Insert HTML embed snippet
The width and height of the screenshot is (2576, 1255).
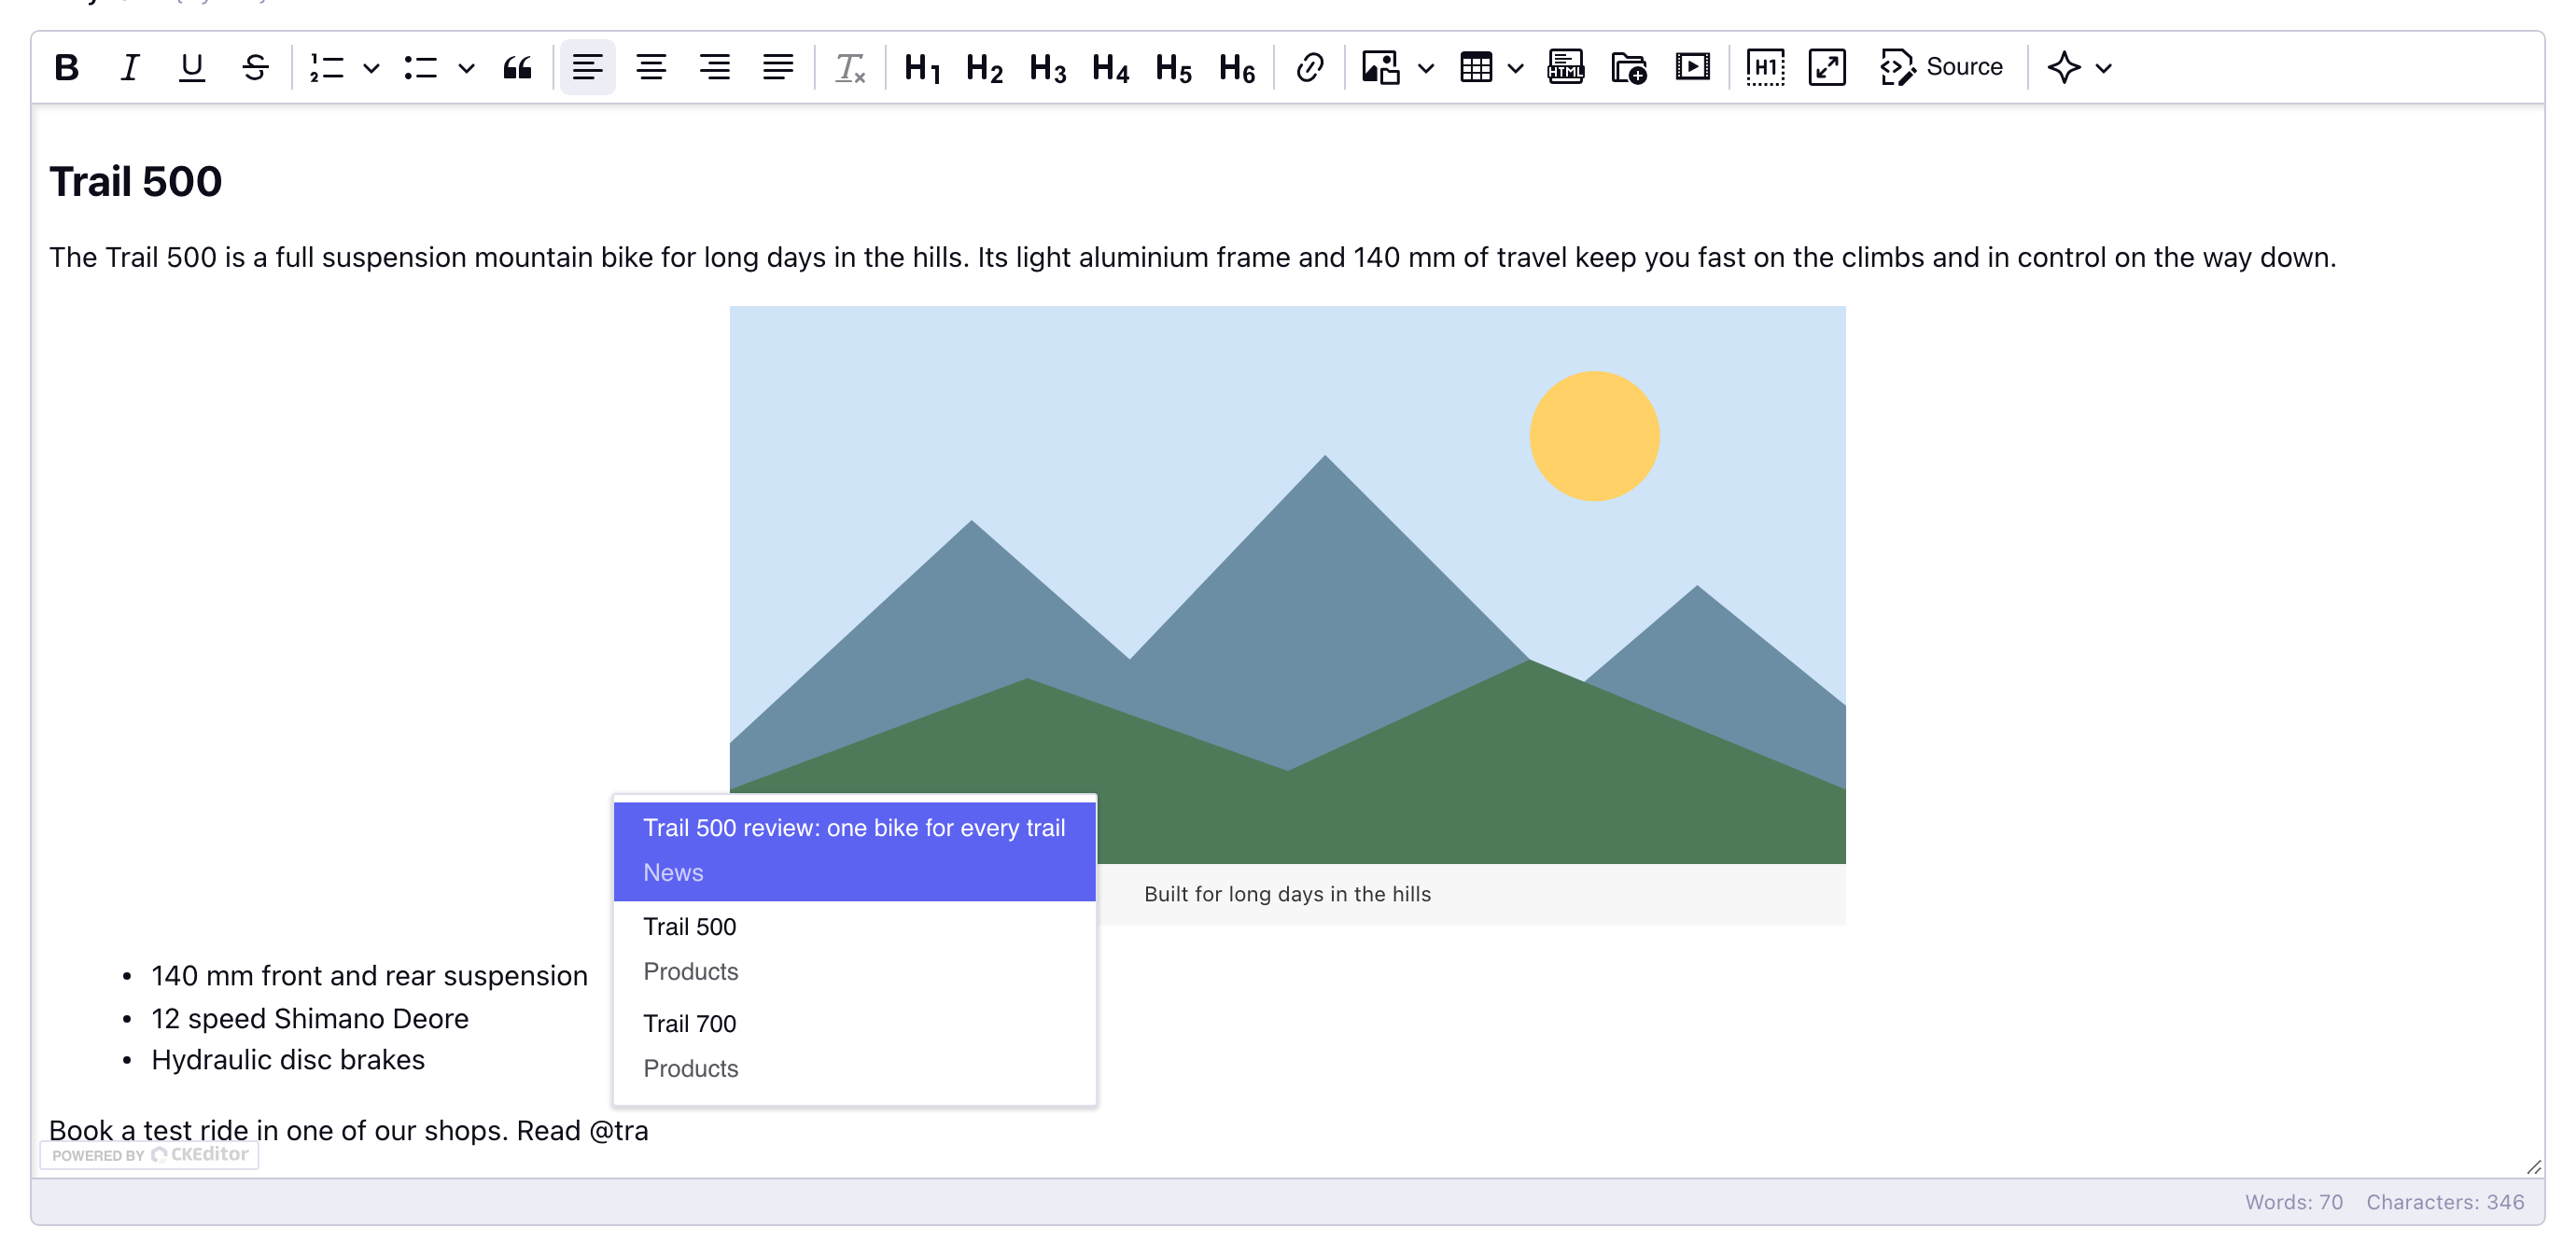[1565, 67]
